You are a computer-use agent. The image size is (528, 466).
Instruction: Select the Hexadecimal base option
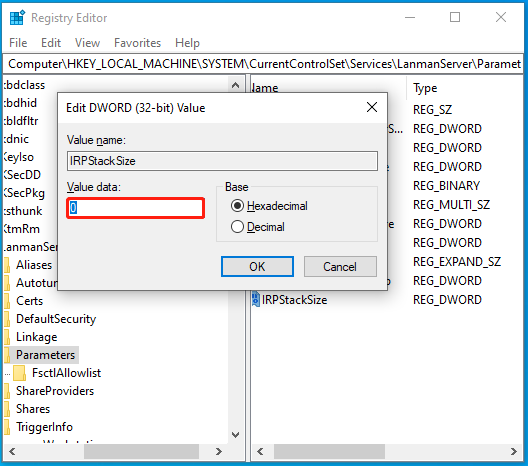click(x=237, y=205)
